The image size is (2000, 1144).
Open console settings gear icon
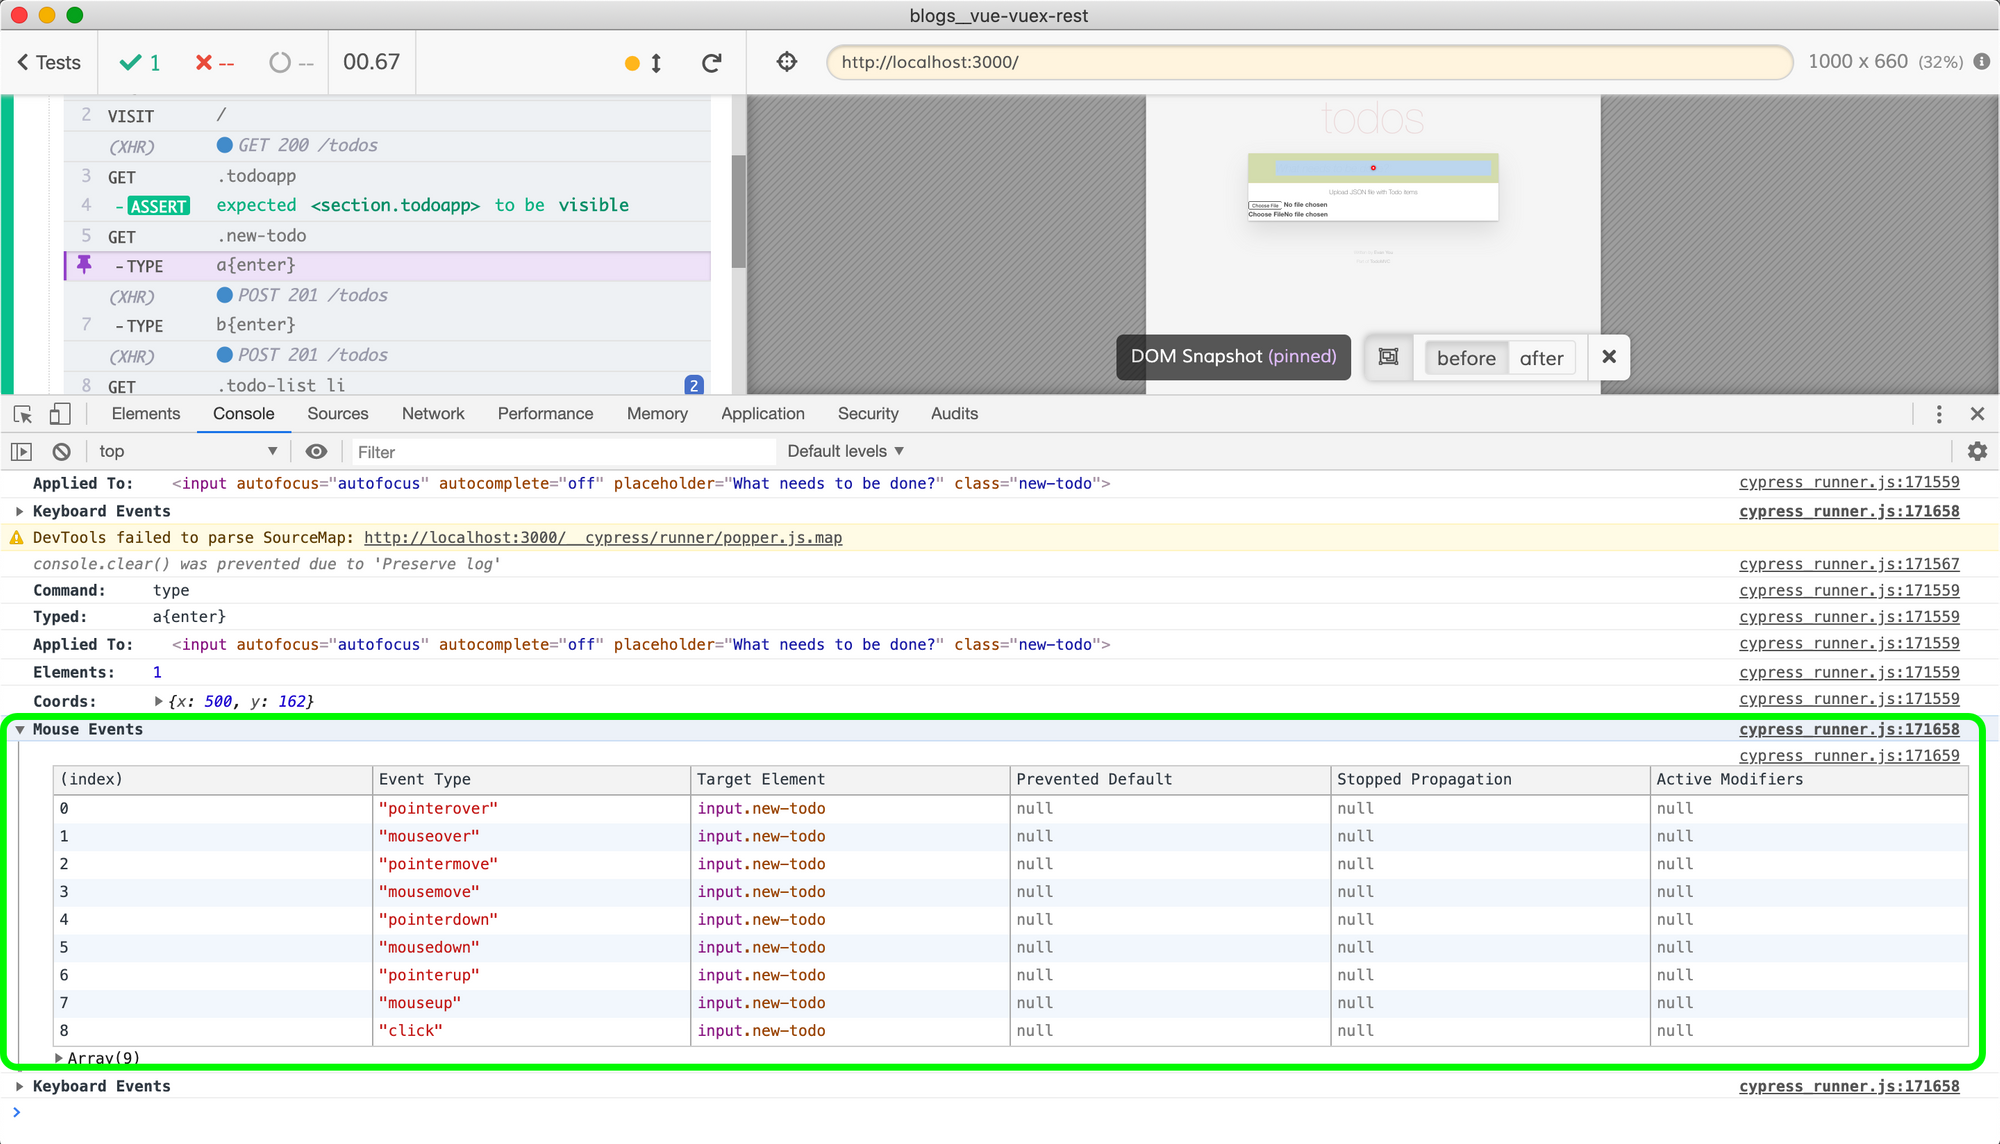click(x=1977, y=452)
